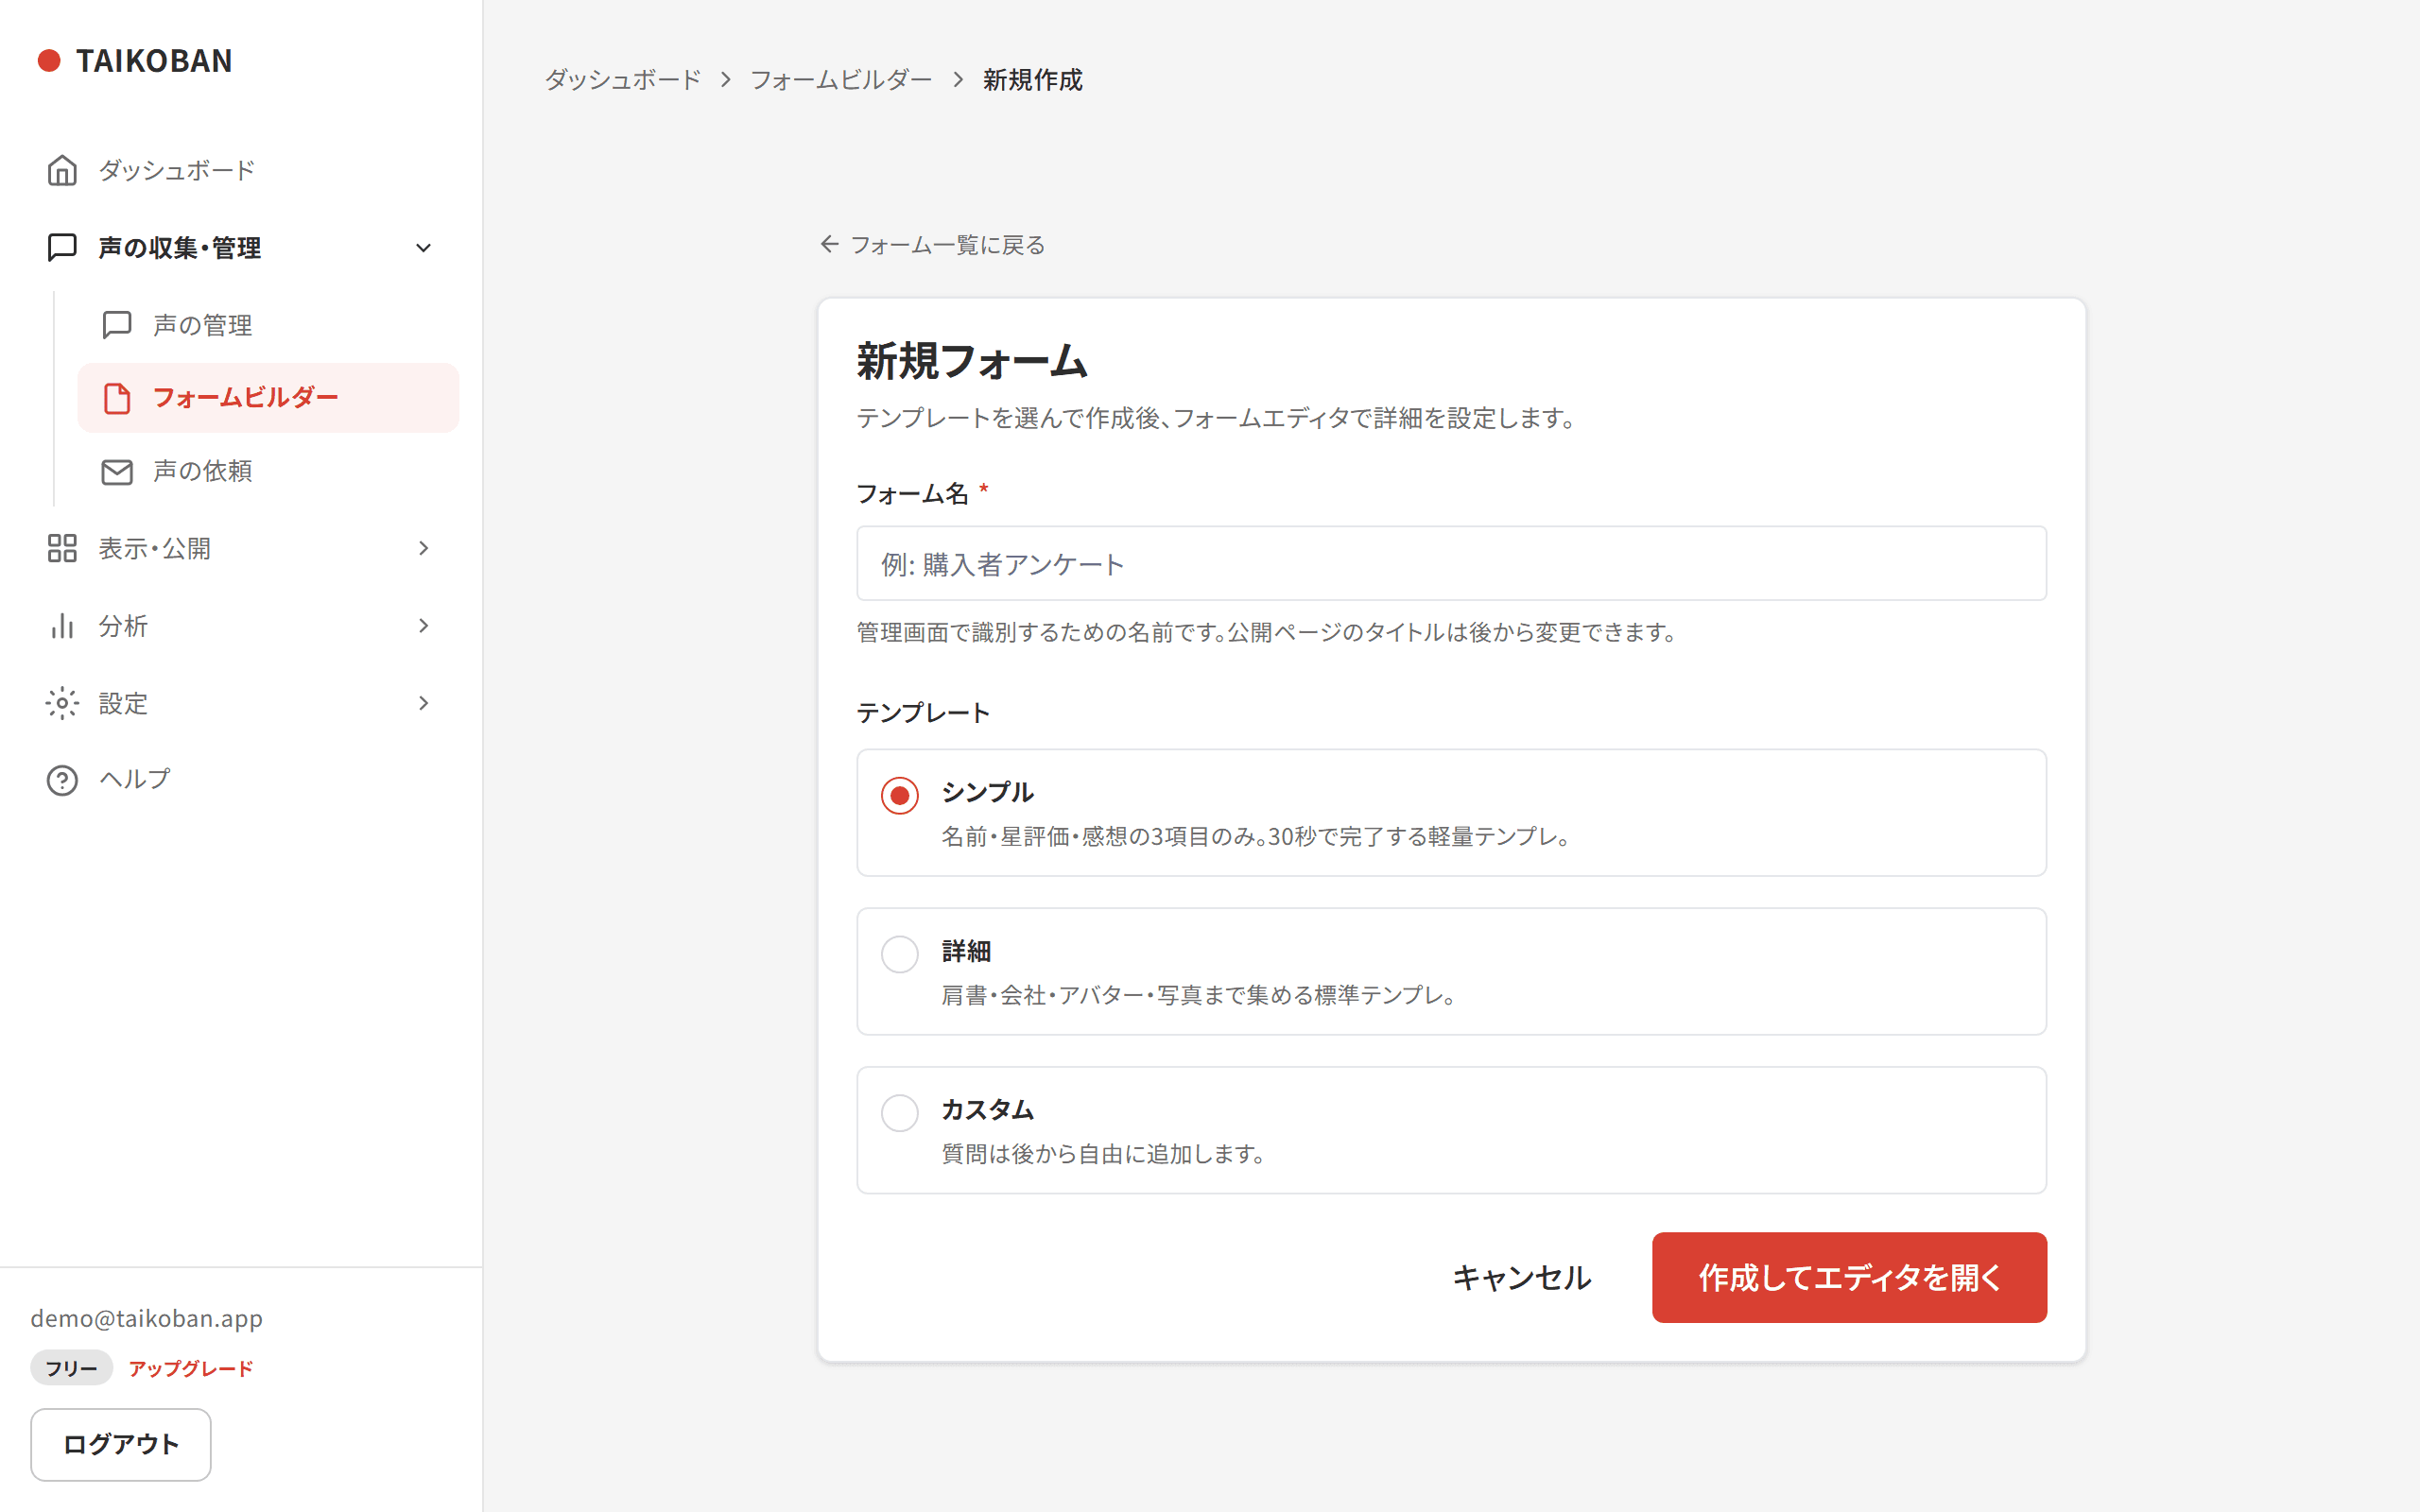The width and height of the screenshot is (2420, 1512).
Task: Select the 詳細 template radio button
Action: point(899,954)
